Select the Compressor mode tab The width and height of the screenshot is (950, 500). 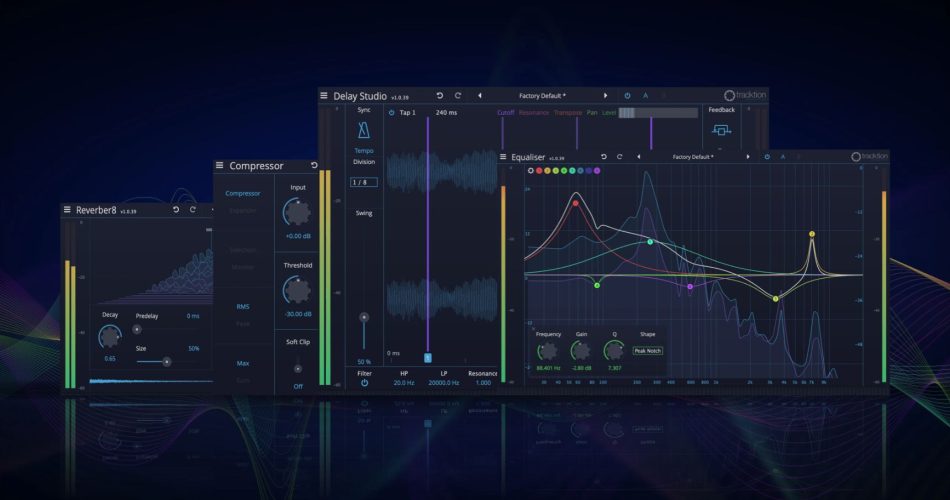[x=243, y=194]
